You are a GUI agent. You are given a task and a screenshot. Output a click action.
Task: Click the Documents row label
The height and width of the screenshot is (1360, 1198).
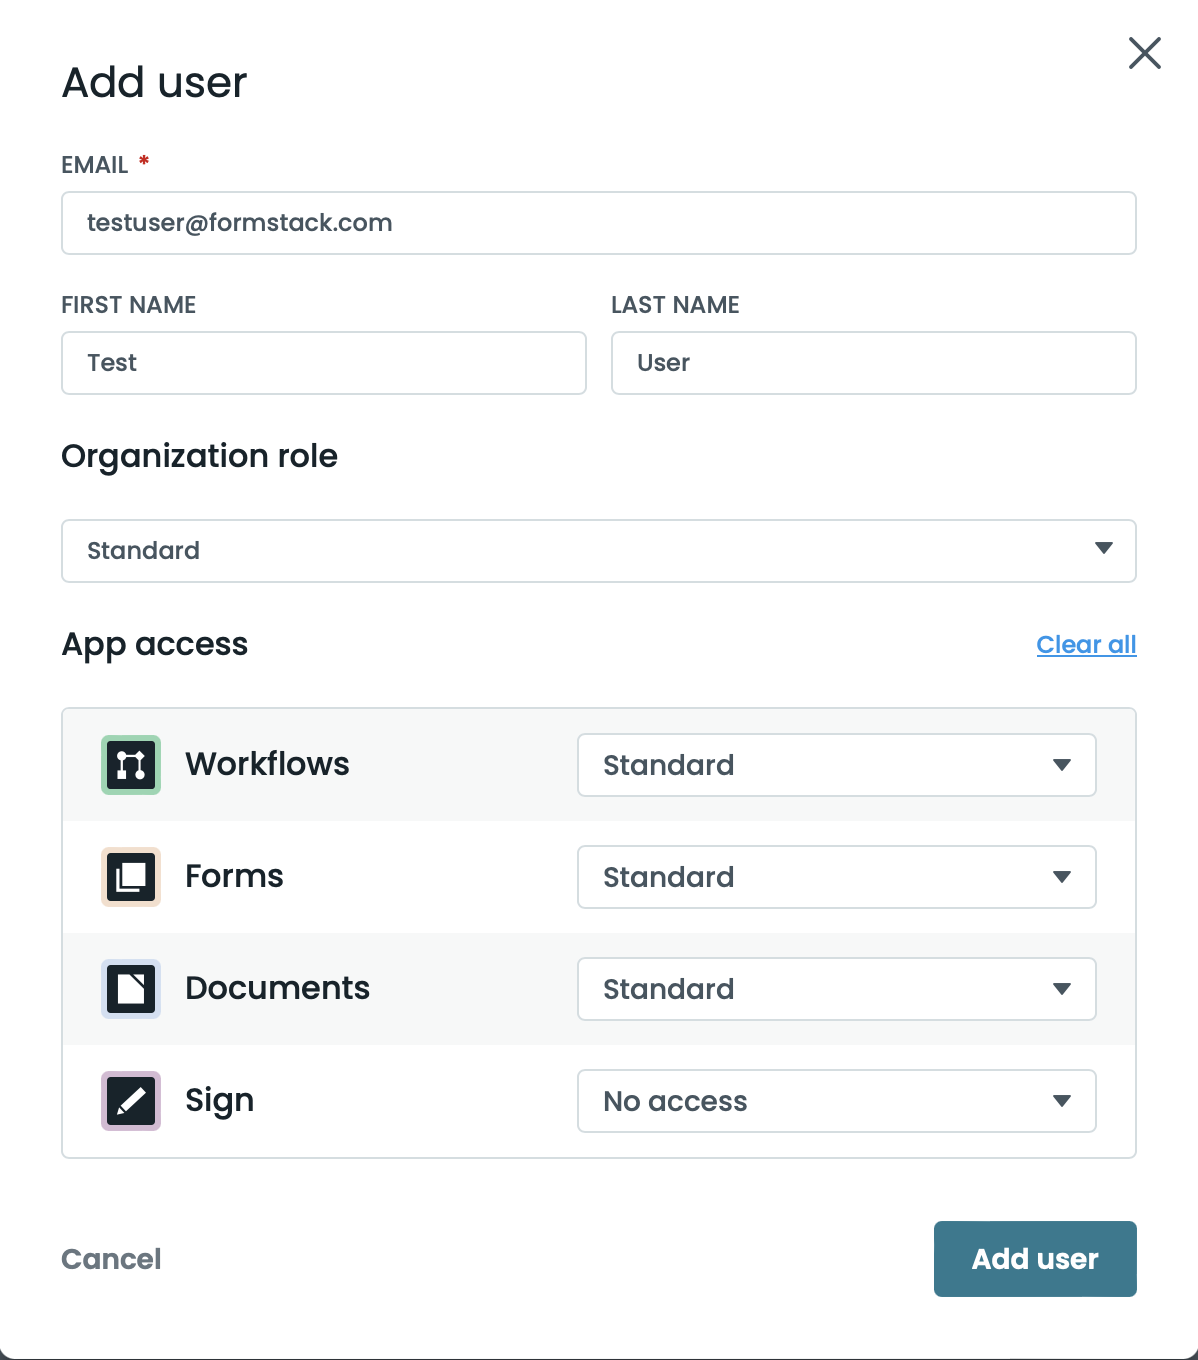tap(277, 988)
